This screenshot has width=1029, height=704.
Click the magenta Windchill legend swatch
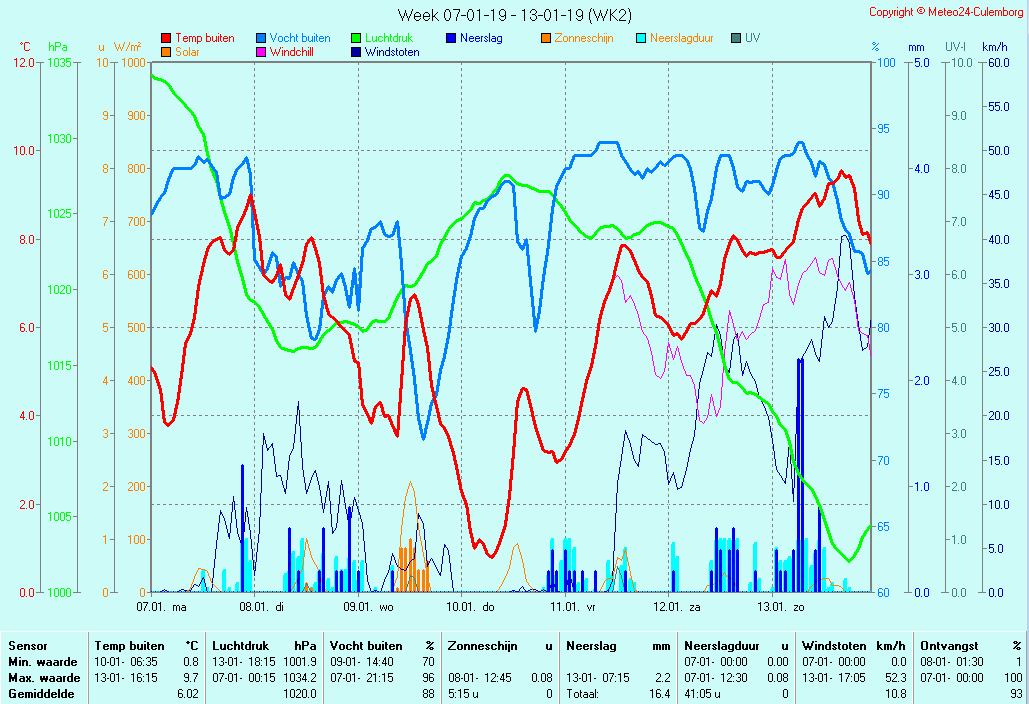pos(261,52)
